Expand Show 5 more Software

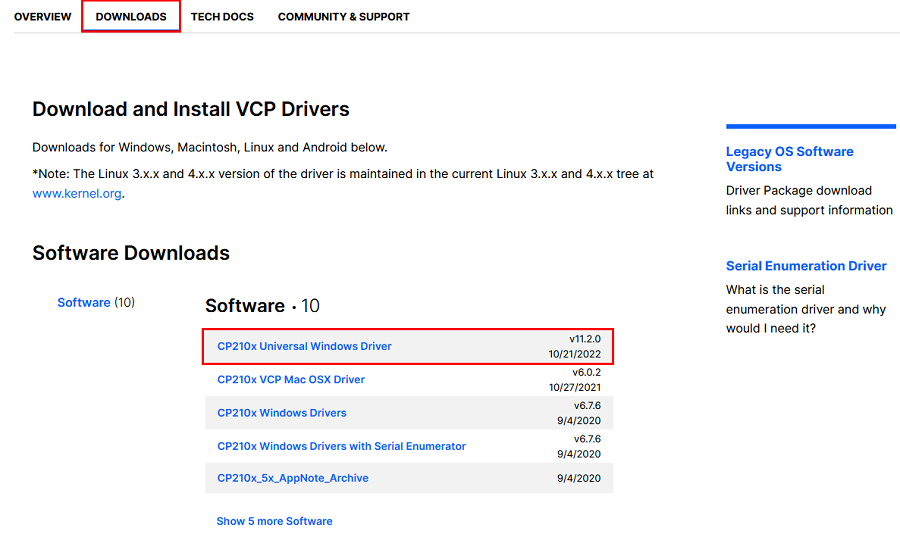(x=274, y=521)
